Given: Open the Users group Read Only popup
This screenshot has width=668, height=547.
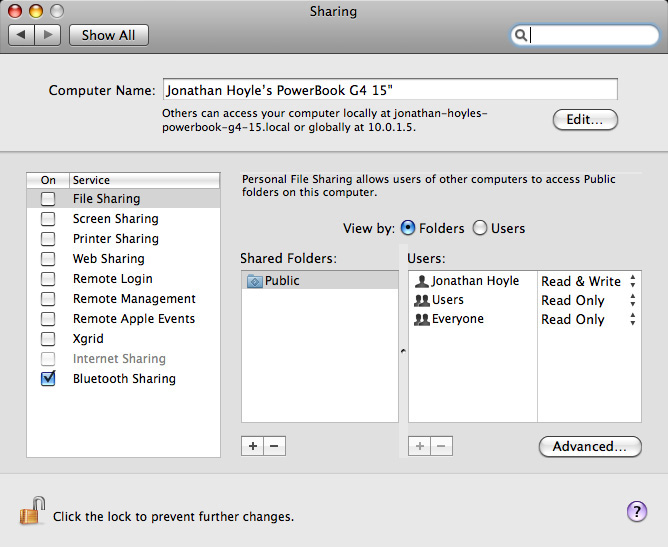Looking at the screenshot, I should pos(589,300).
